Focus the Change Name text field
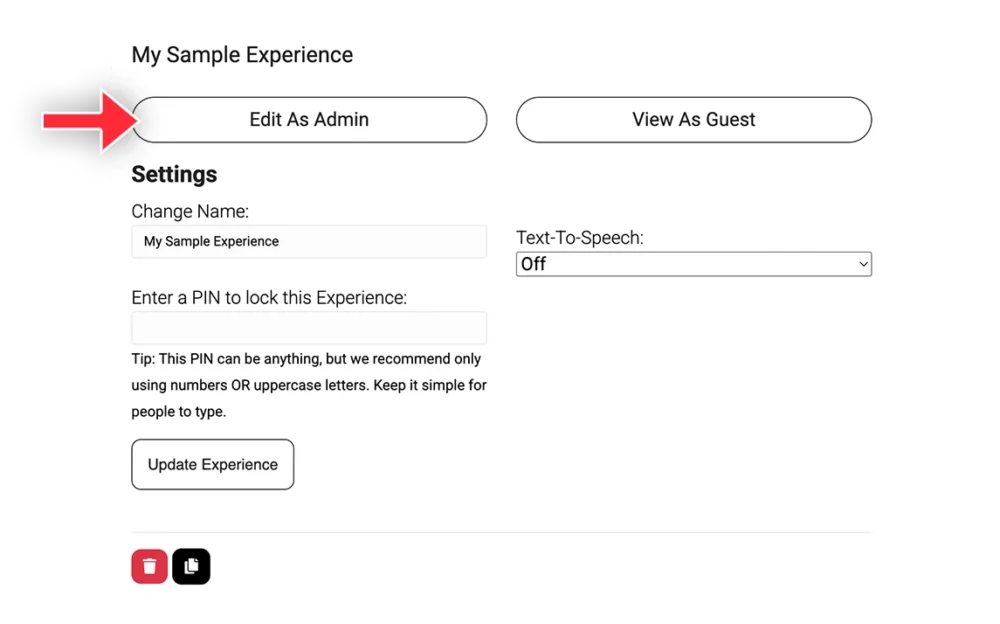1000x624 pixels. coord(309,241)
